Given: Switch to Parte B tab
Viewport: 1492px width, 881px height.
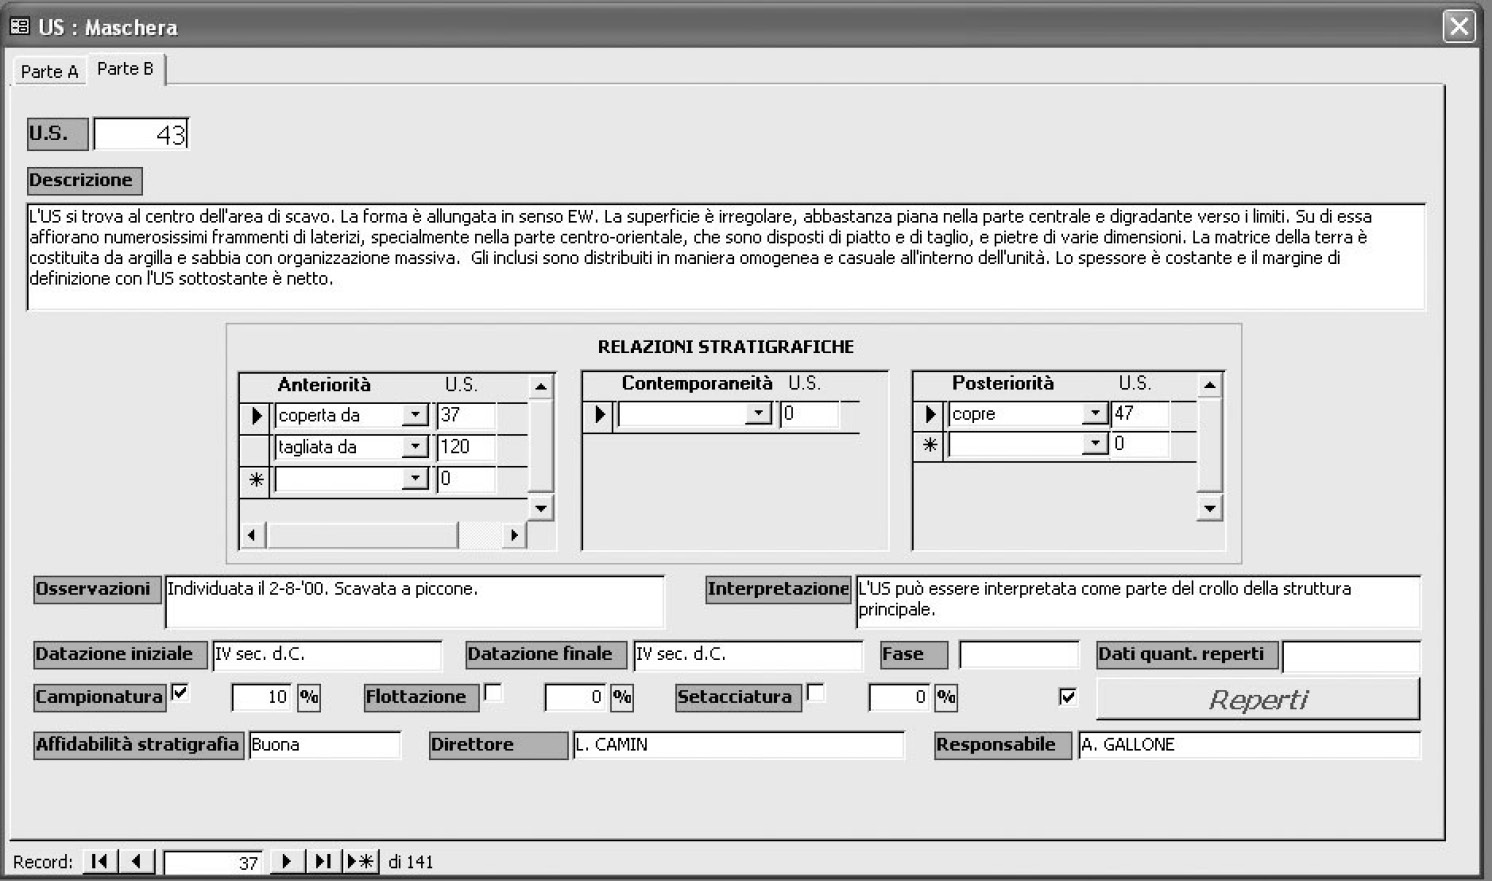Looking at the screenshot, I should (126, 69).
